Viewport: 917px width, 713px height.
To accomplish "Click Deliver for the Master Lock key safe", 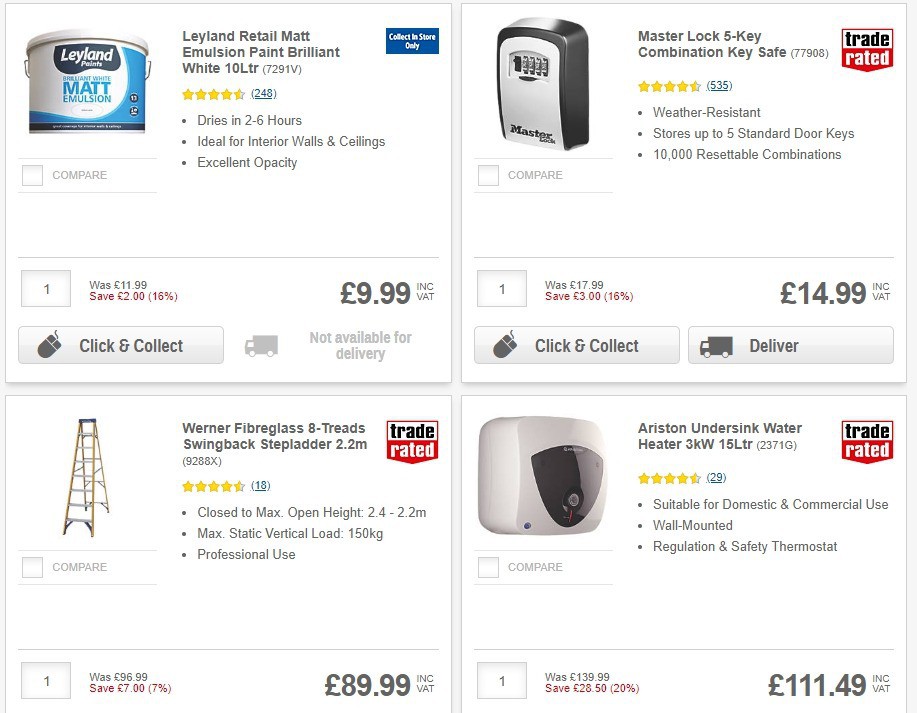I will point(790,344).
